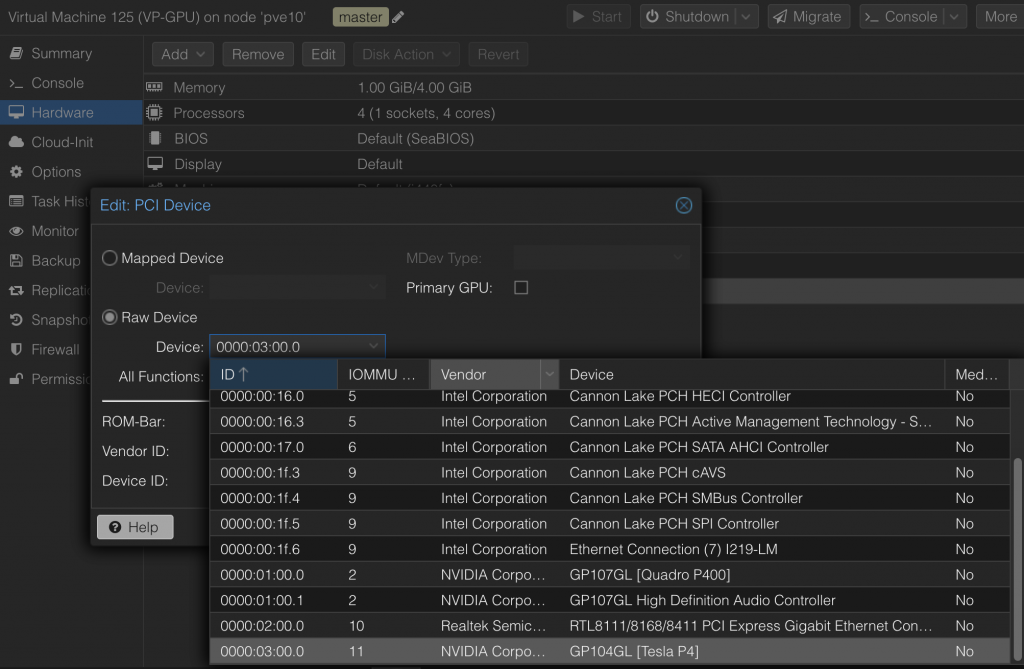Click the Permissions unlock icon
Viewport: 1024px width, 669px height.
(16, 379)
